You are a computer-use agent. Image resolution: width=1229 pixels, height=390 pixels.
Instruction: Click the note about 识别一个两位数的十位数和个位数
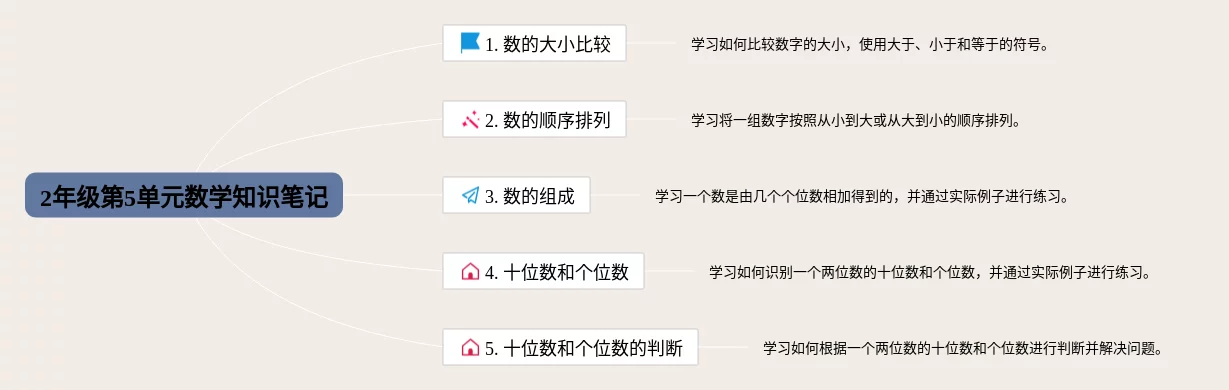coord(930,272)
